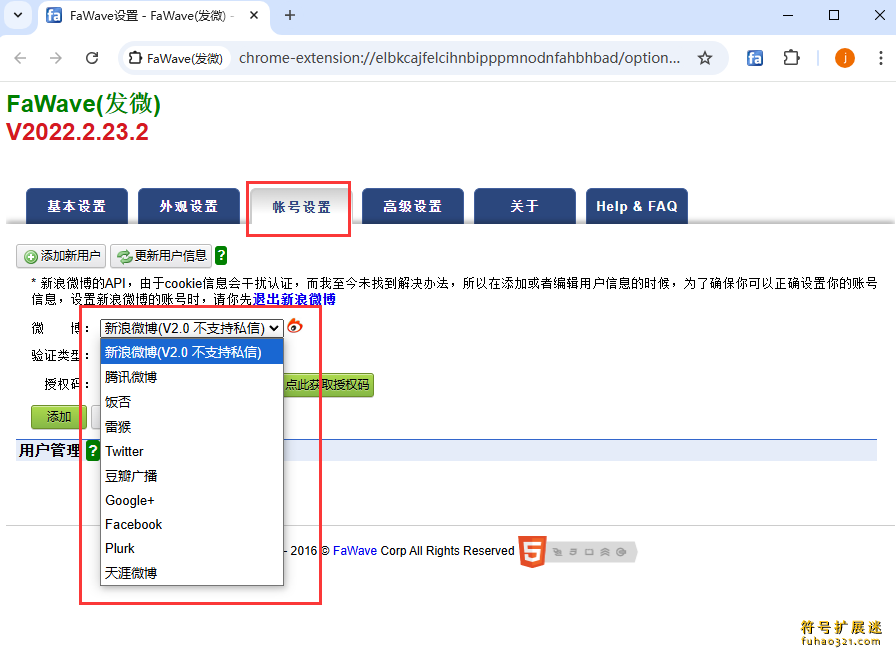Viewport: 896px width, 656px height.
Task: Click the FaWave extension toolbar icon
Action: click(755, 58)
